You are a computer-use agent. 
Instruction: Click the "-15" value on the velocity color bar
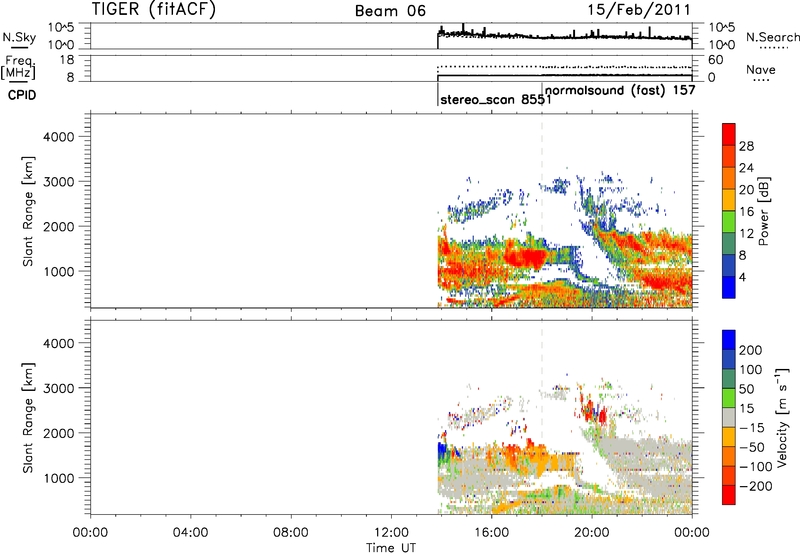coord(751,428)
